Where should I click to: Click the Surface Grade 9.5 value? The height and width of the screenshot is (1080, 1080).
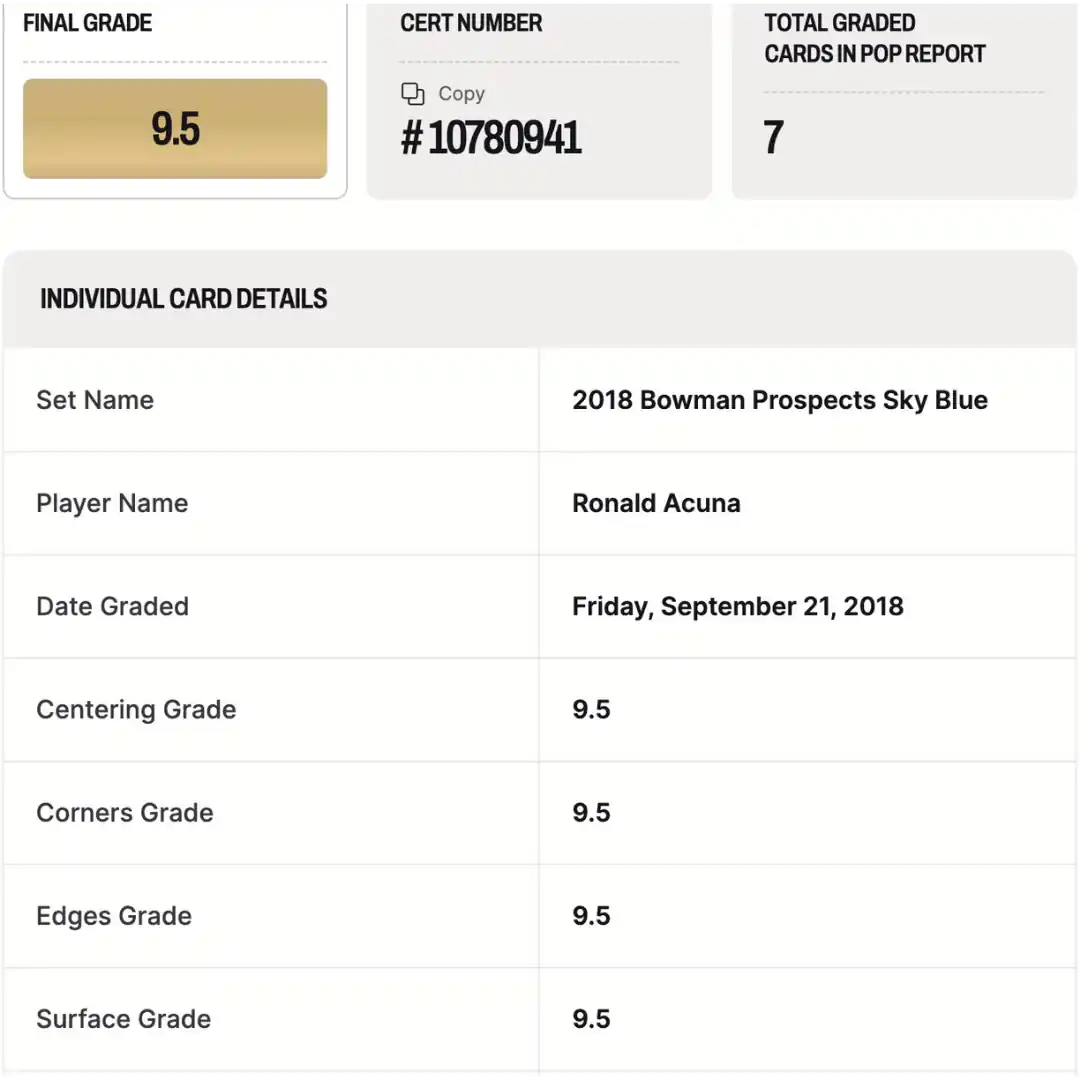point(592,1019)
